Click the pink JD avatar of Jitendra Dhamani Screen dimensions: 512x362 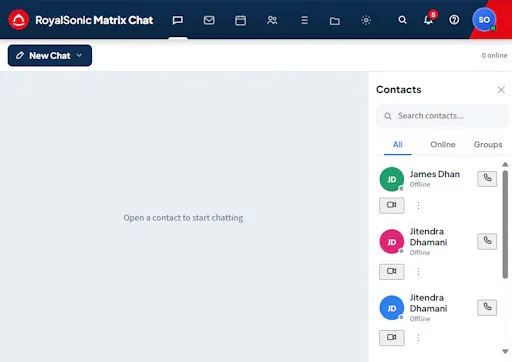point(392,242)
